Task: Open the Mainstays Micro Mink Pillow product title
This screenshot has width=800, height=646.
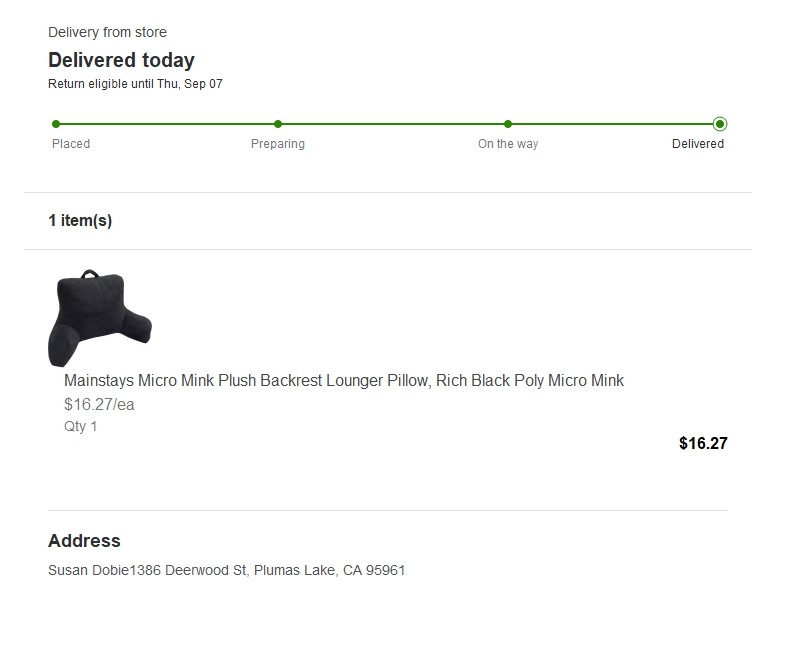Action: tap(344, 381)
